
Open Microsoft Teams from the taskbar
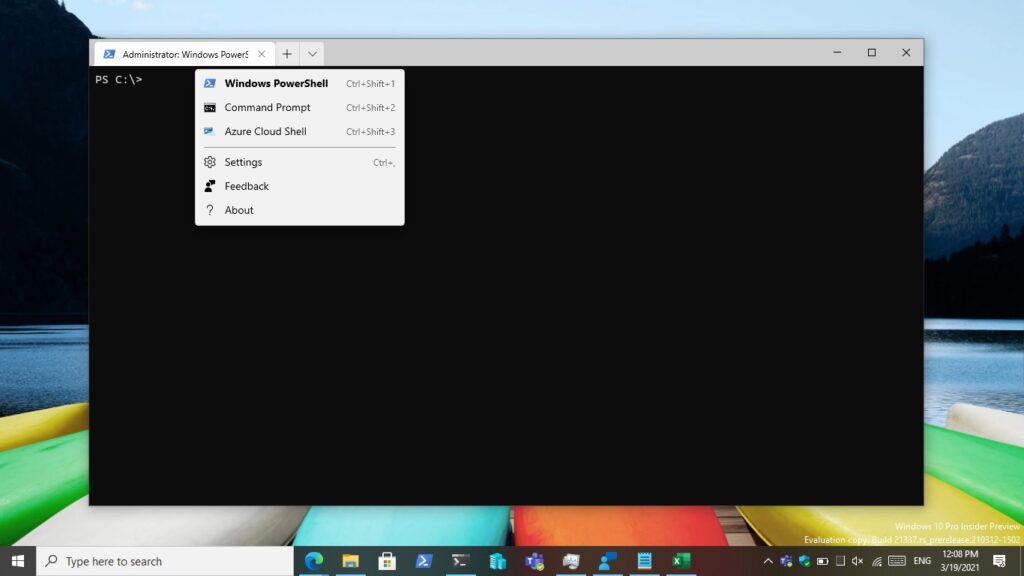point(534,561)
